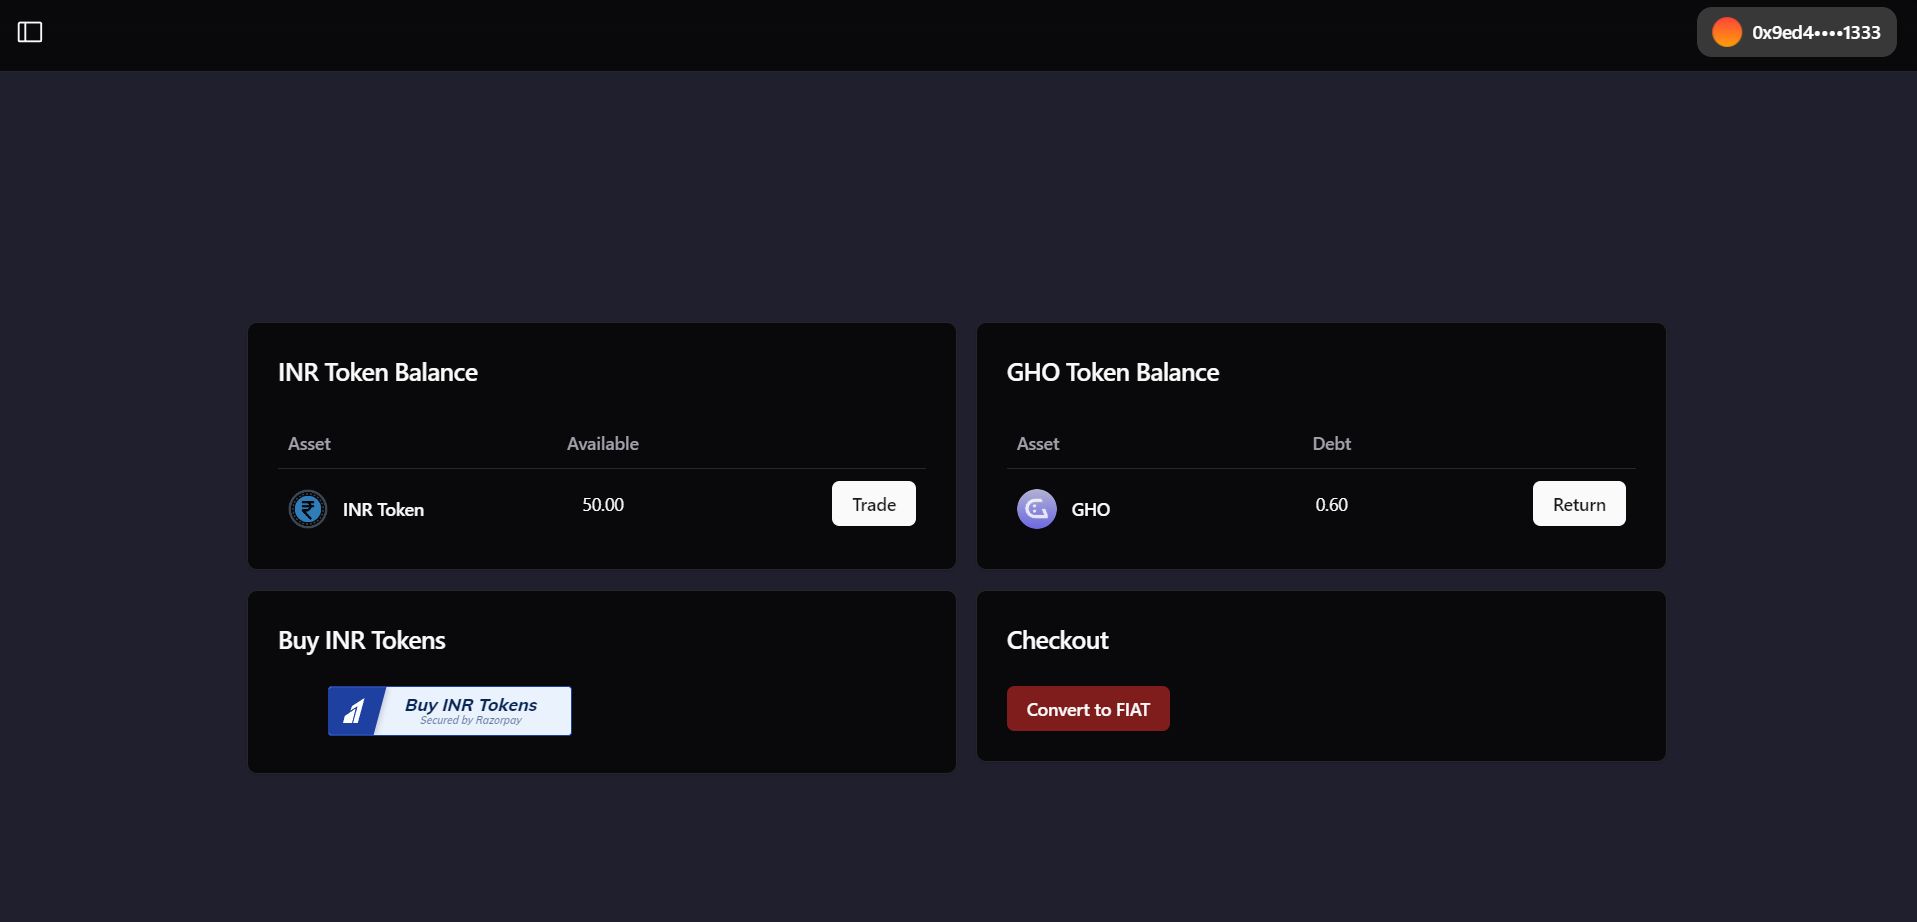1917x922 pixels.
Task: Click the GHO token ghost icon
Action: (1037, 509)
